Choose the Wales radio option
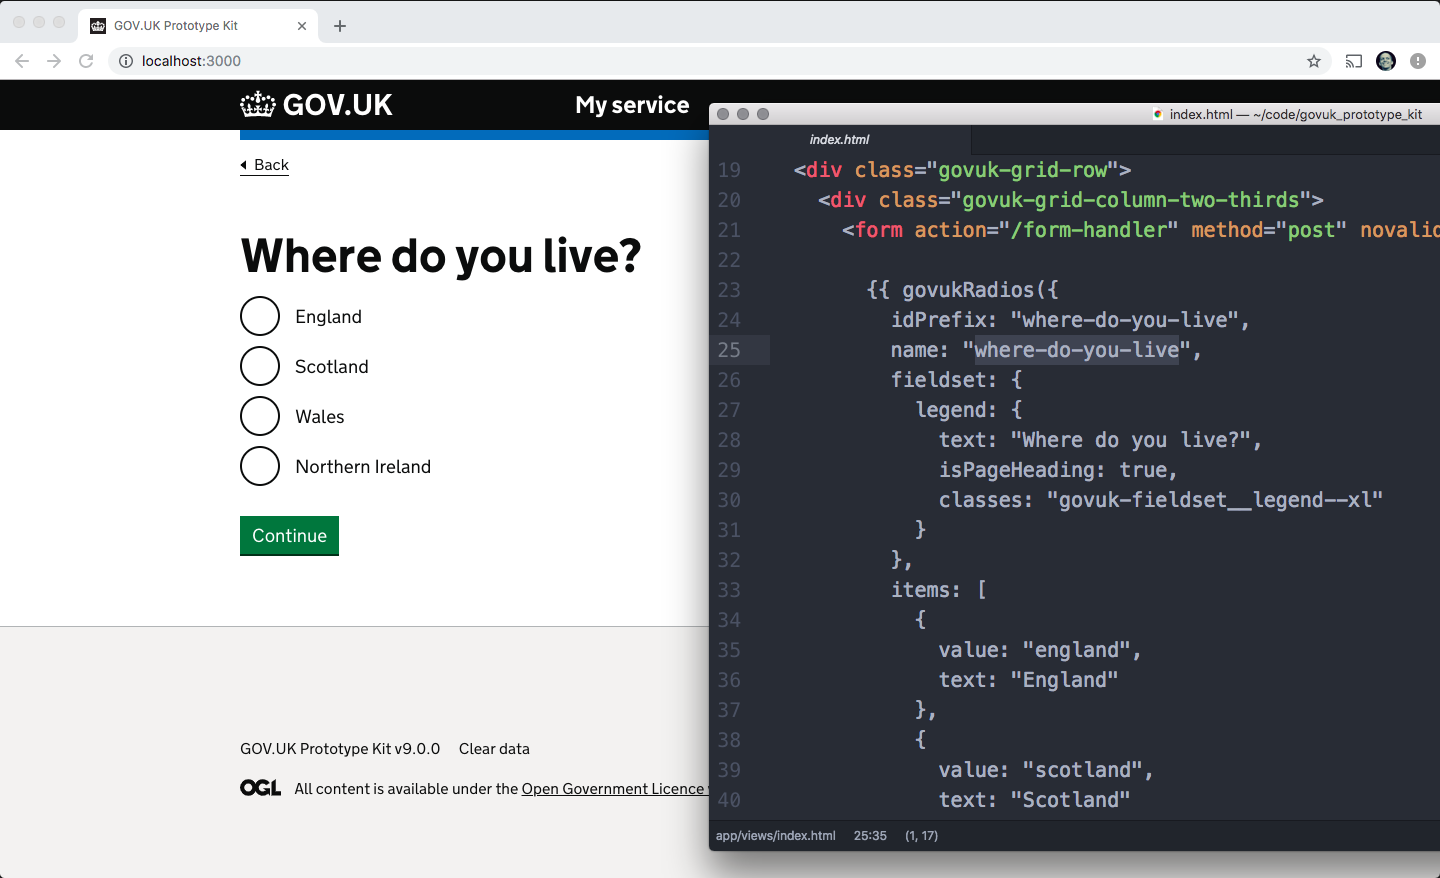 pyautogui.click(x=260, y=416)
